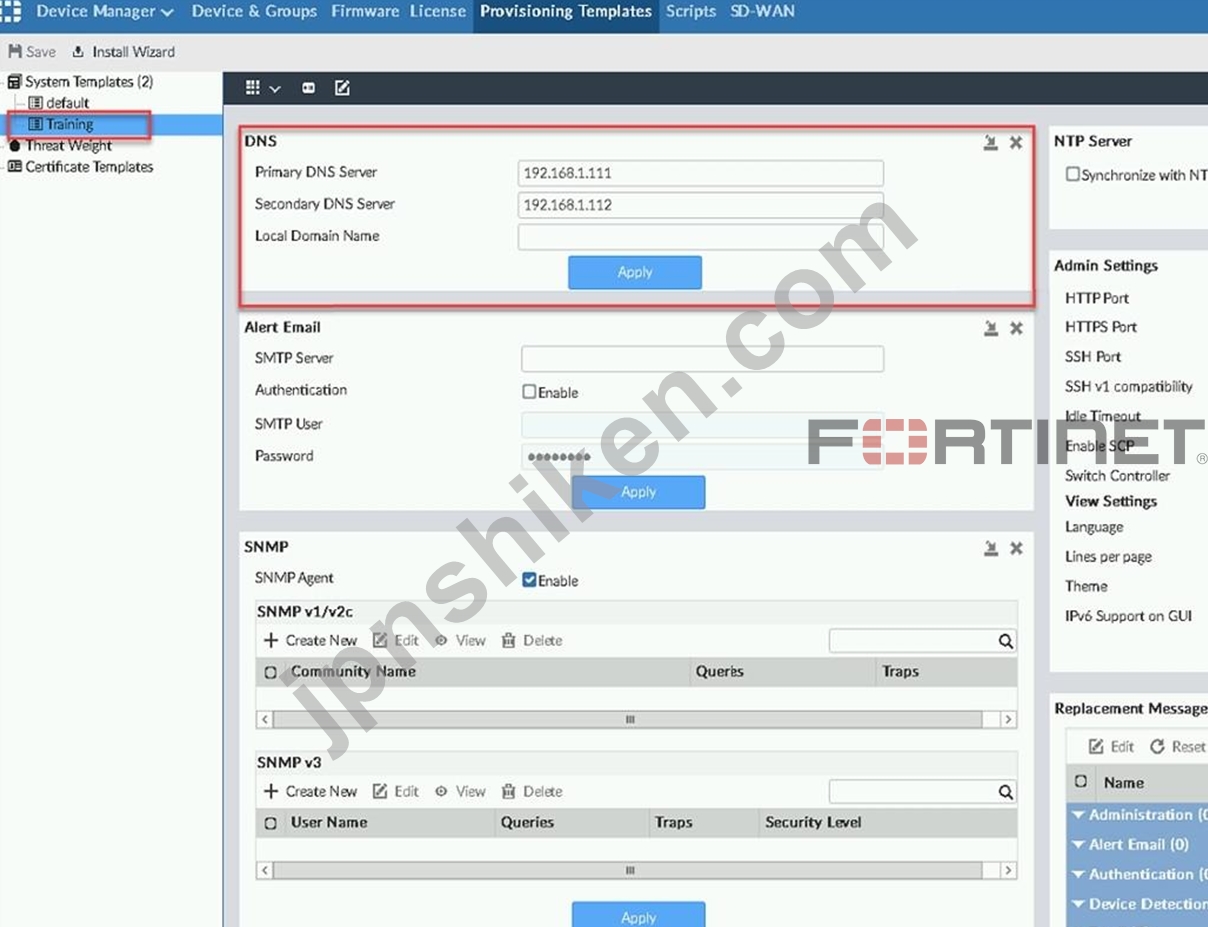Select all SNMP v3 users checkbox
Viewport: 1208px width, 927px height.
click(x=270, y=824)
